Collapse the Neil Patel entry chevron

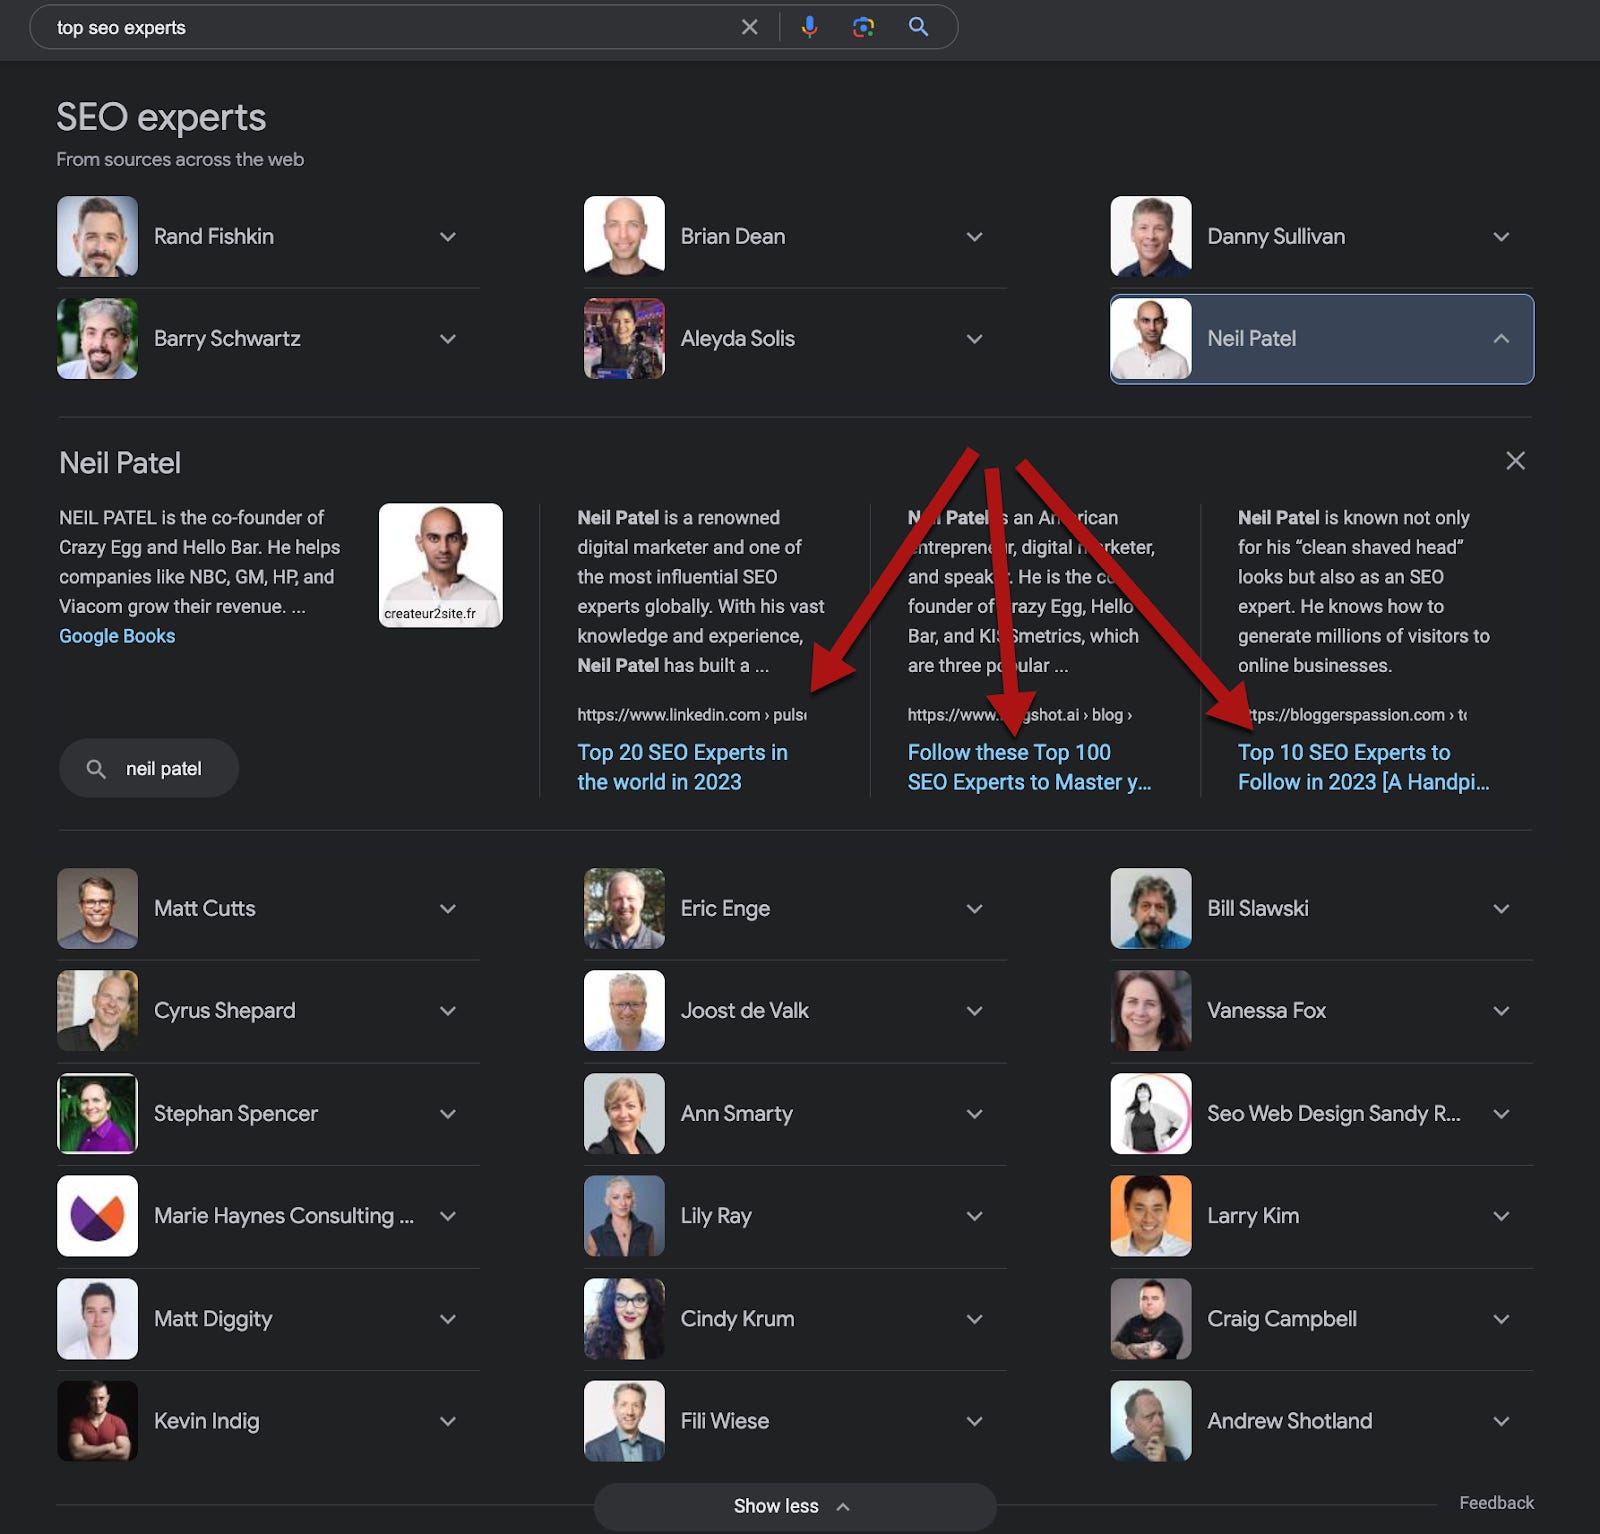(1501, 339)
